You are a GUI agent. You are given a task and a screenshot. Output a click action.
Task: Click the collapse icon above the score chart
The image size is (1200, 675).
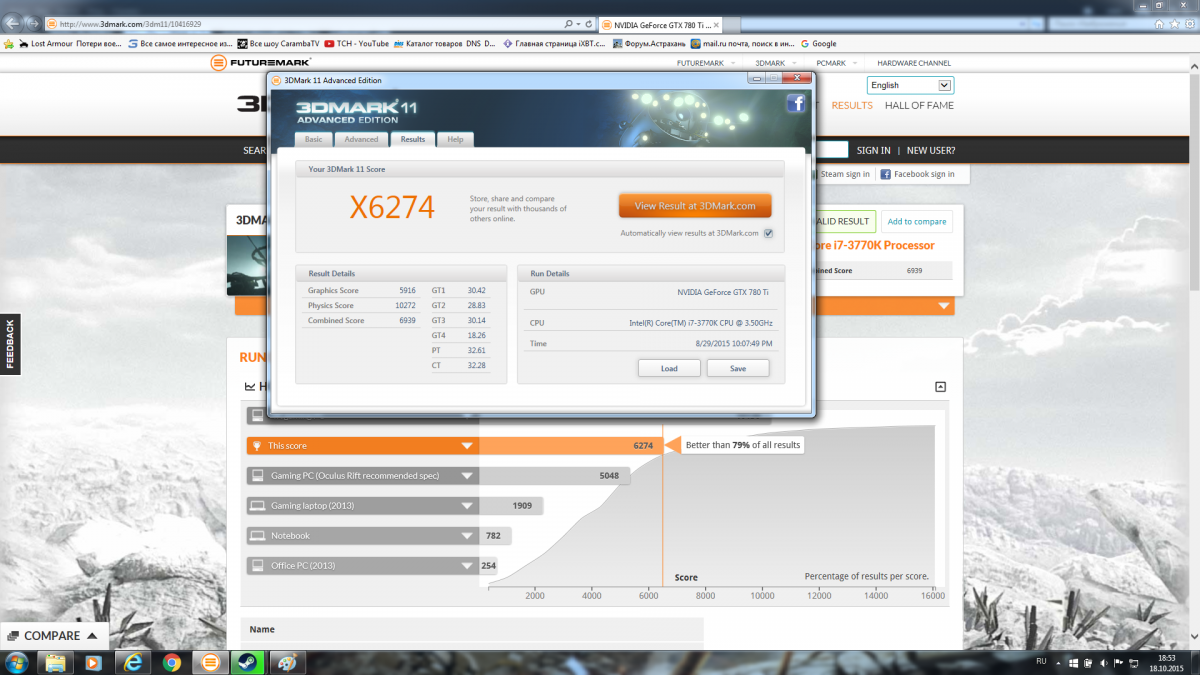pyautogui.click(x=940, y=386)
